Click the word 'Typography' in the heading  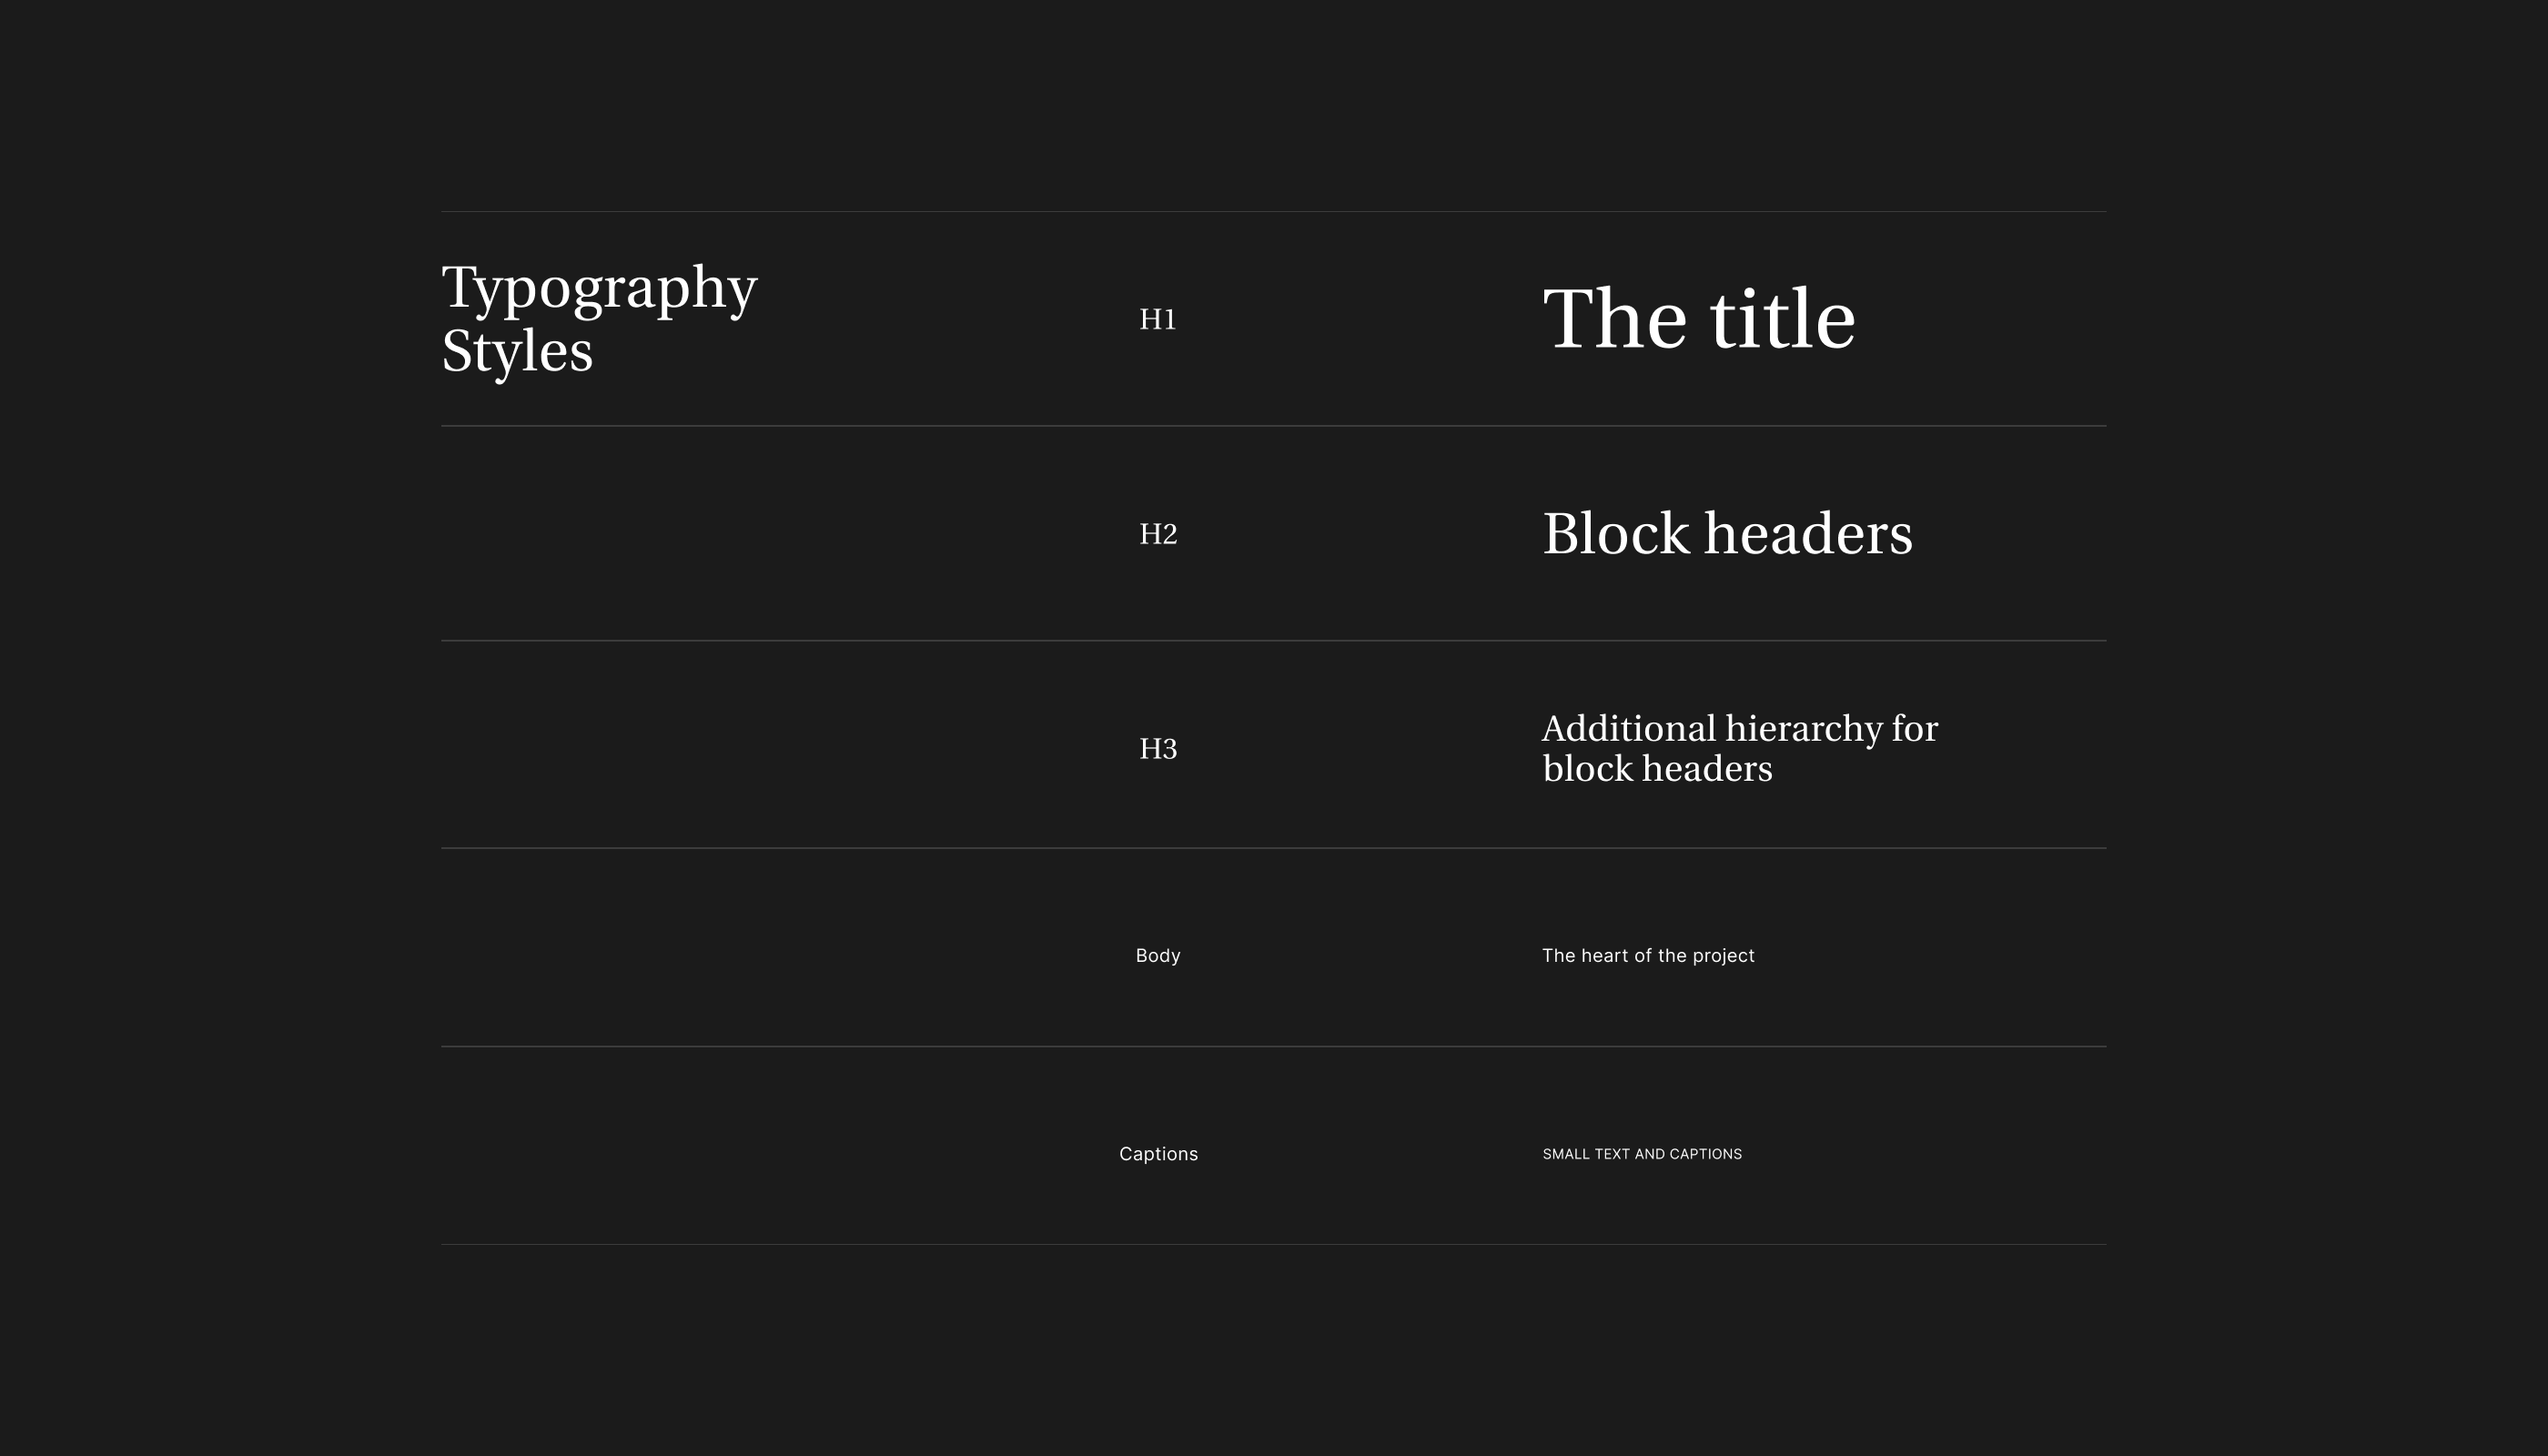(599, 288)
